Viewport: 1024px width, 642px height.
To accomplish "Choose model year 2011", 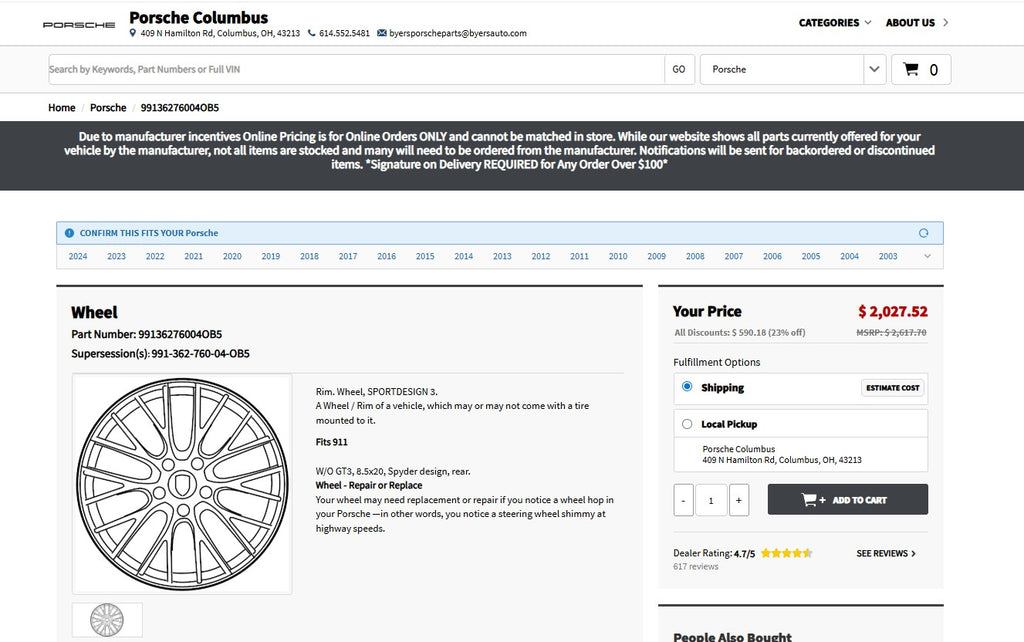I will point(579,256).
